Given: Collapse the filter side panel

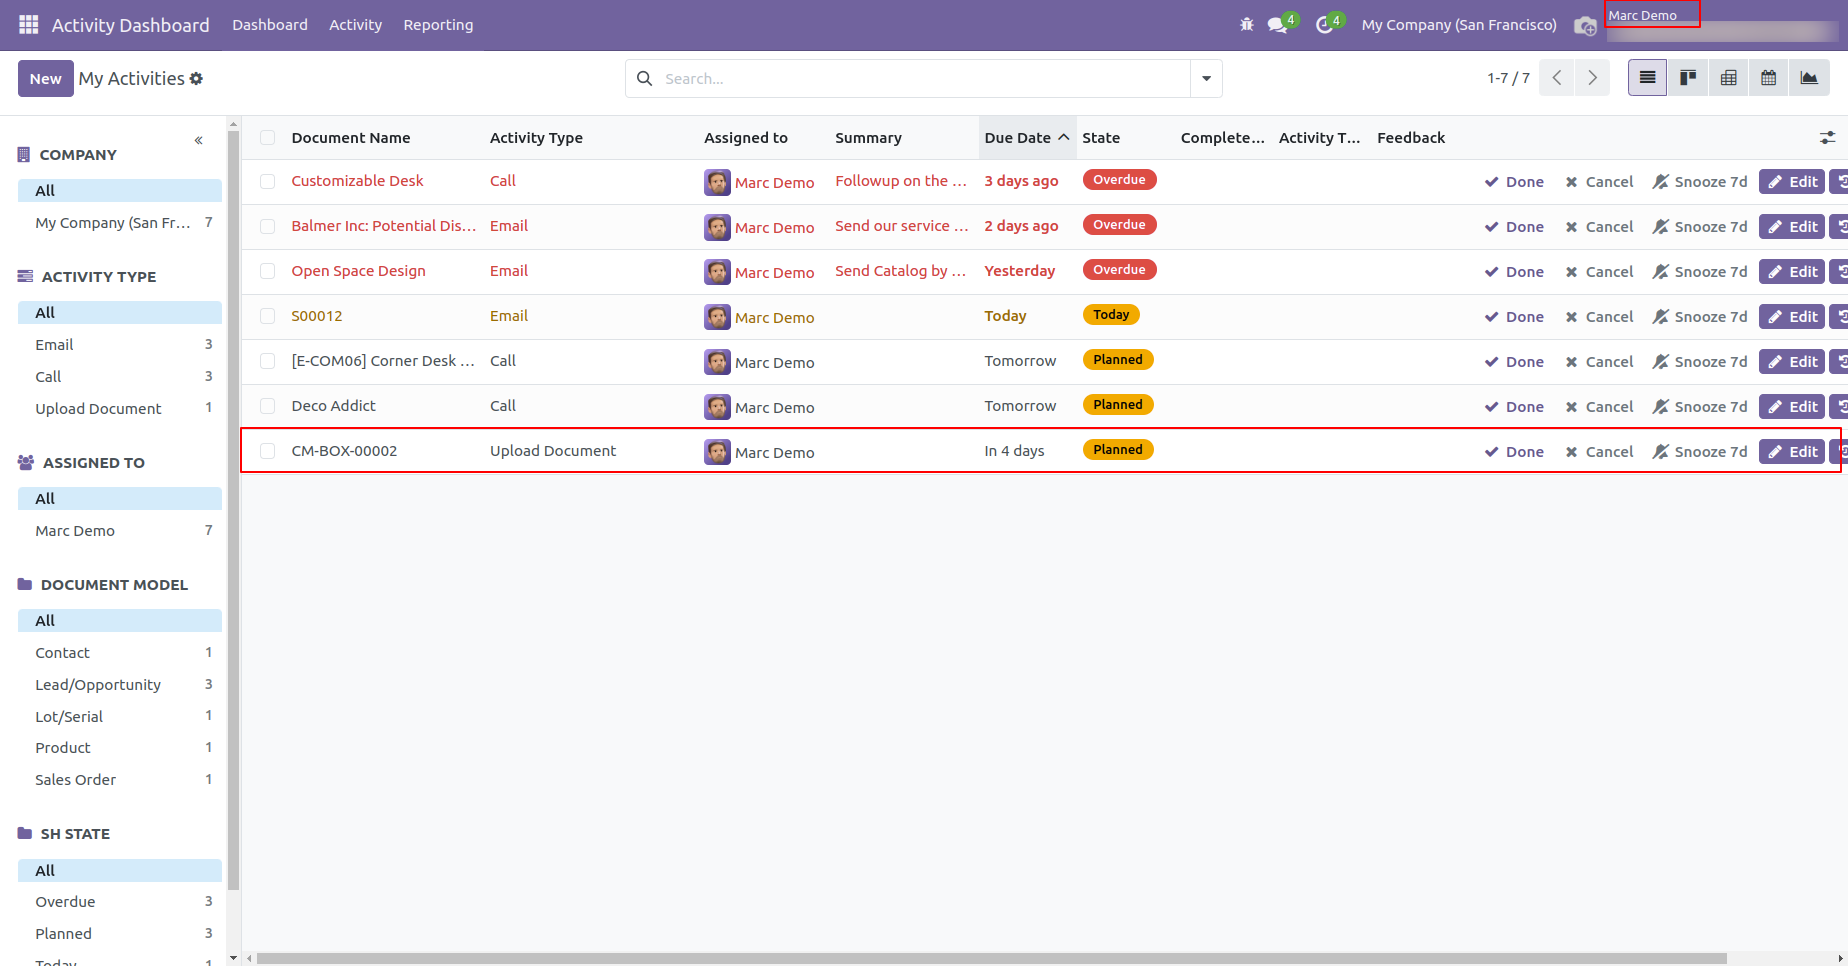Looking at the screenshot, I should [x=199, y=140].
